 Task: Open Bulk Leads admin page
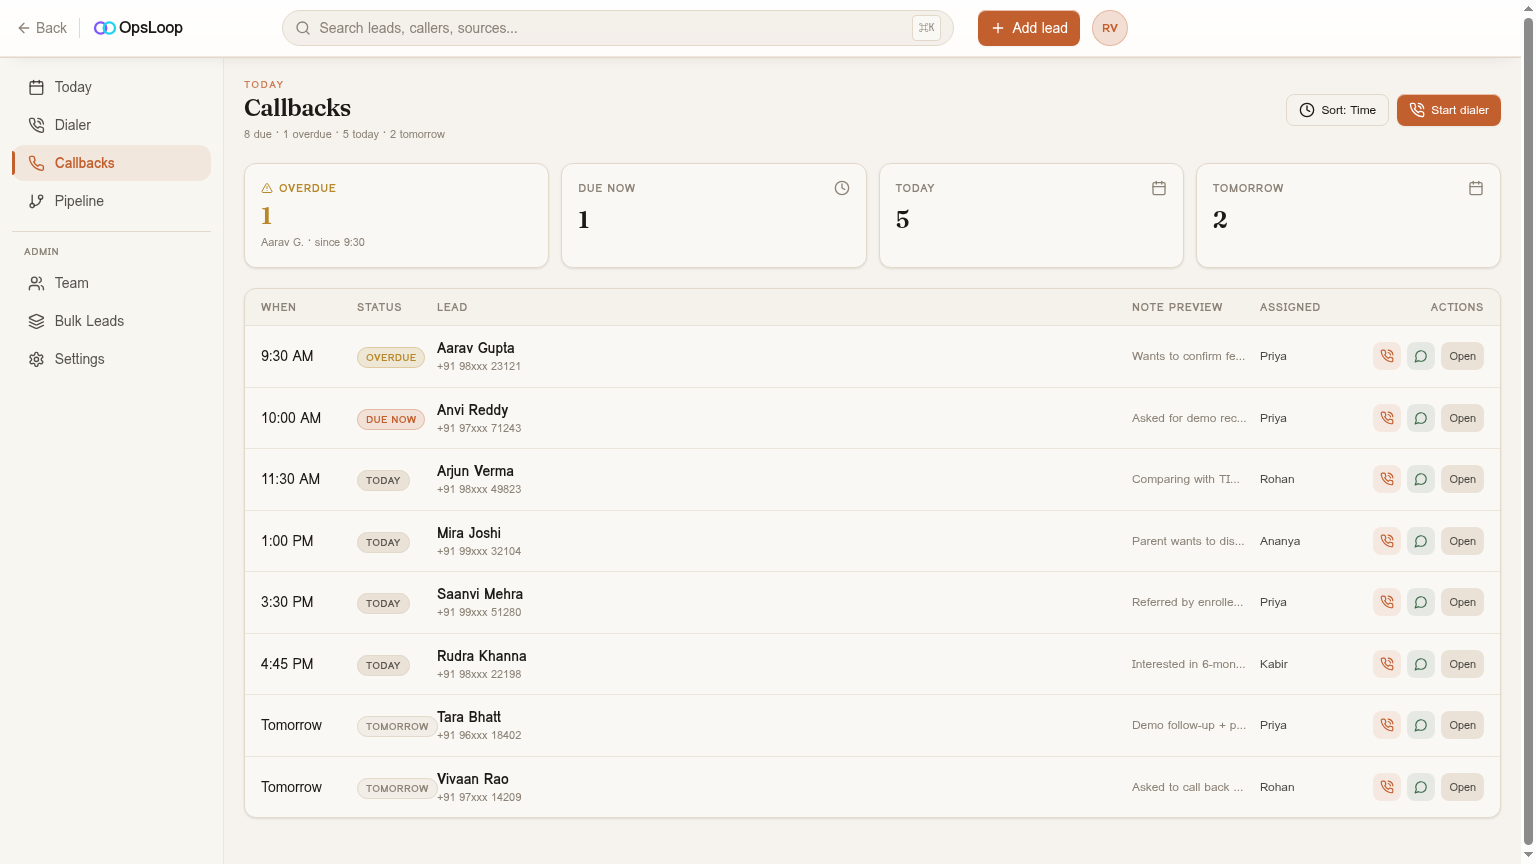pos(111,321)
